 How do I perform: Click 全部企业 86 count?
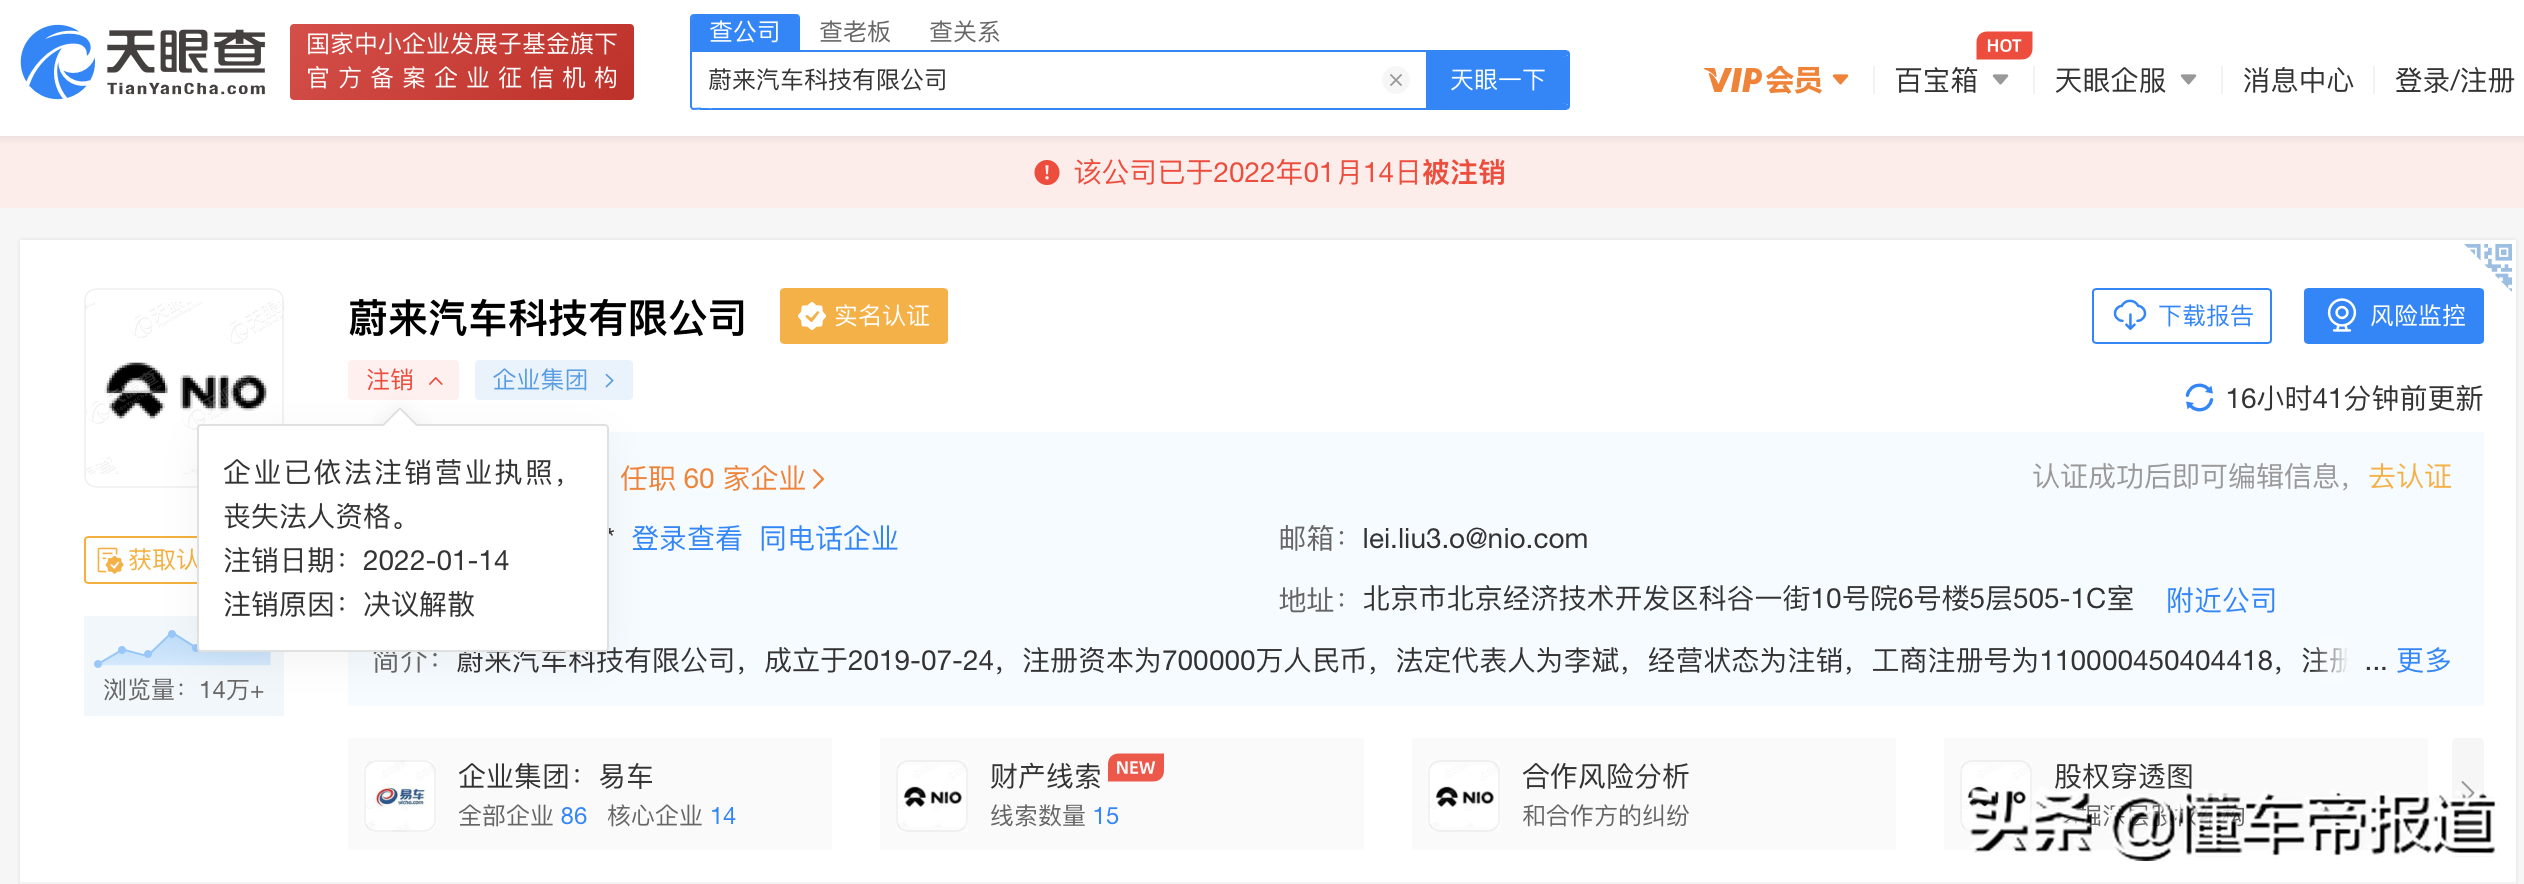point(522,816)
